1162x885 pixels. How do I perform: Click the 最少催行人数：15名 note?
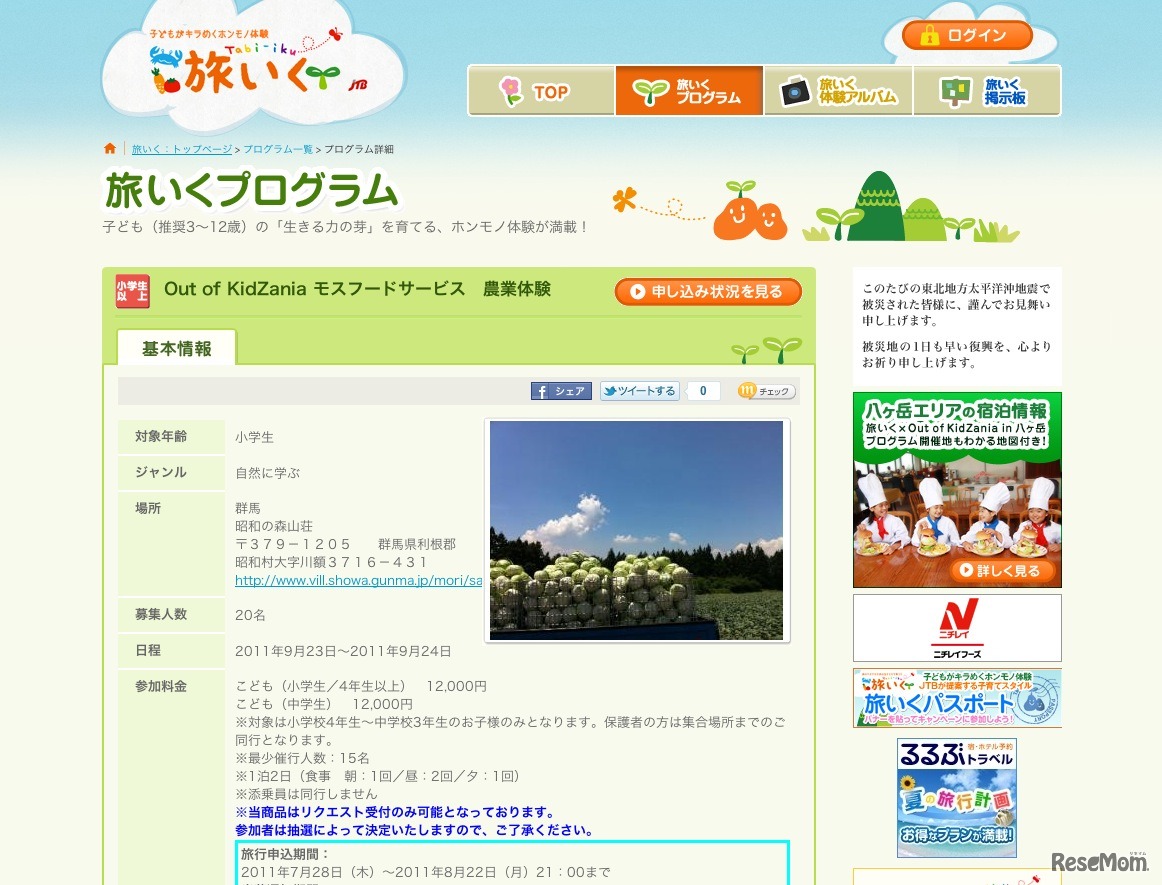click(x=302, y=758)
